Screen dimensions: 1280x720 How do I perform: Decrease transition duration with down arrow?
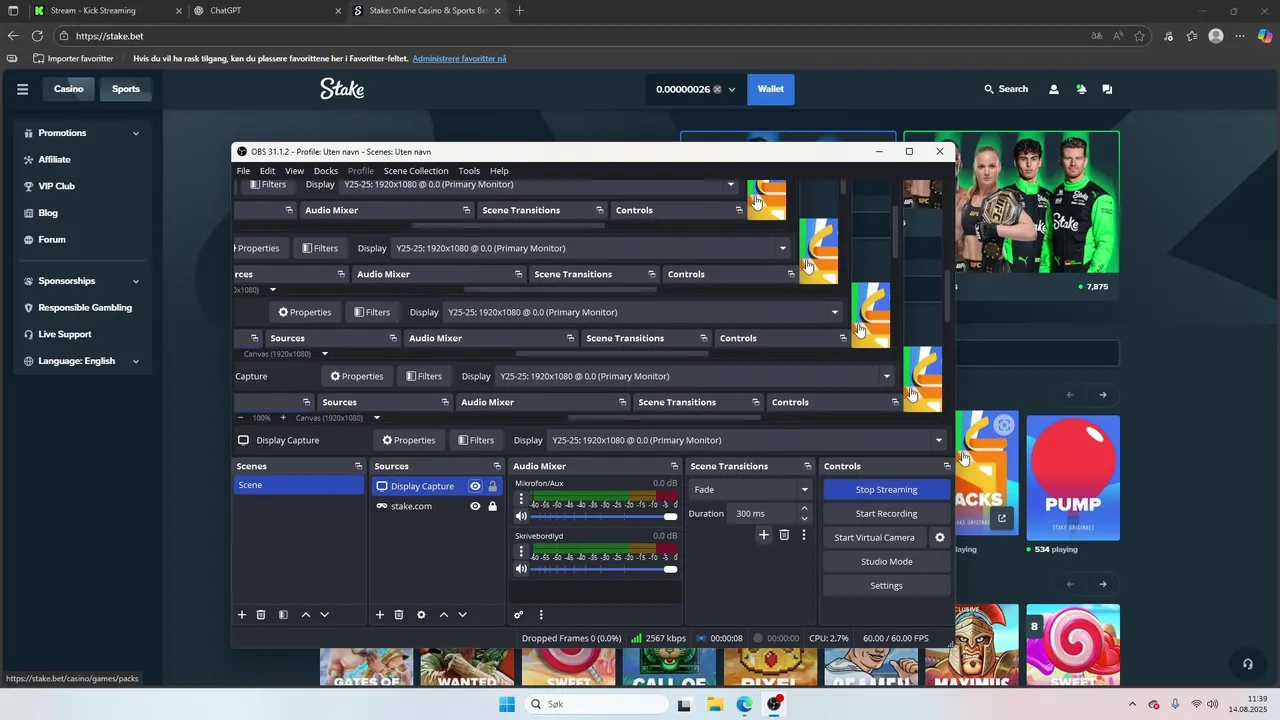(x=804, y=518)
